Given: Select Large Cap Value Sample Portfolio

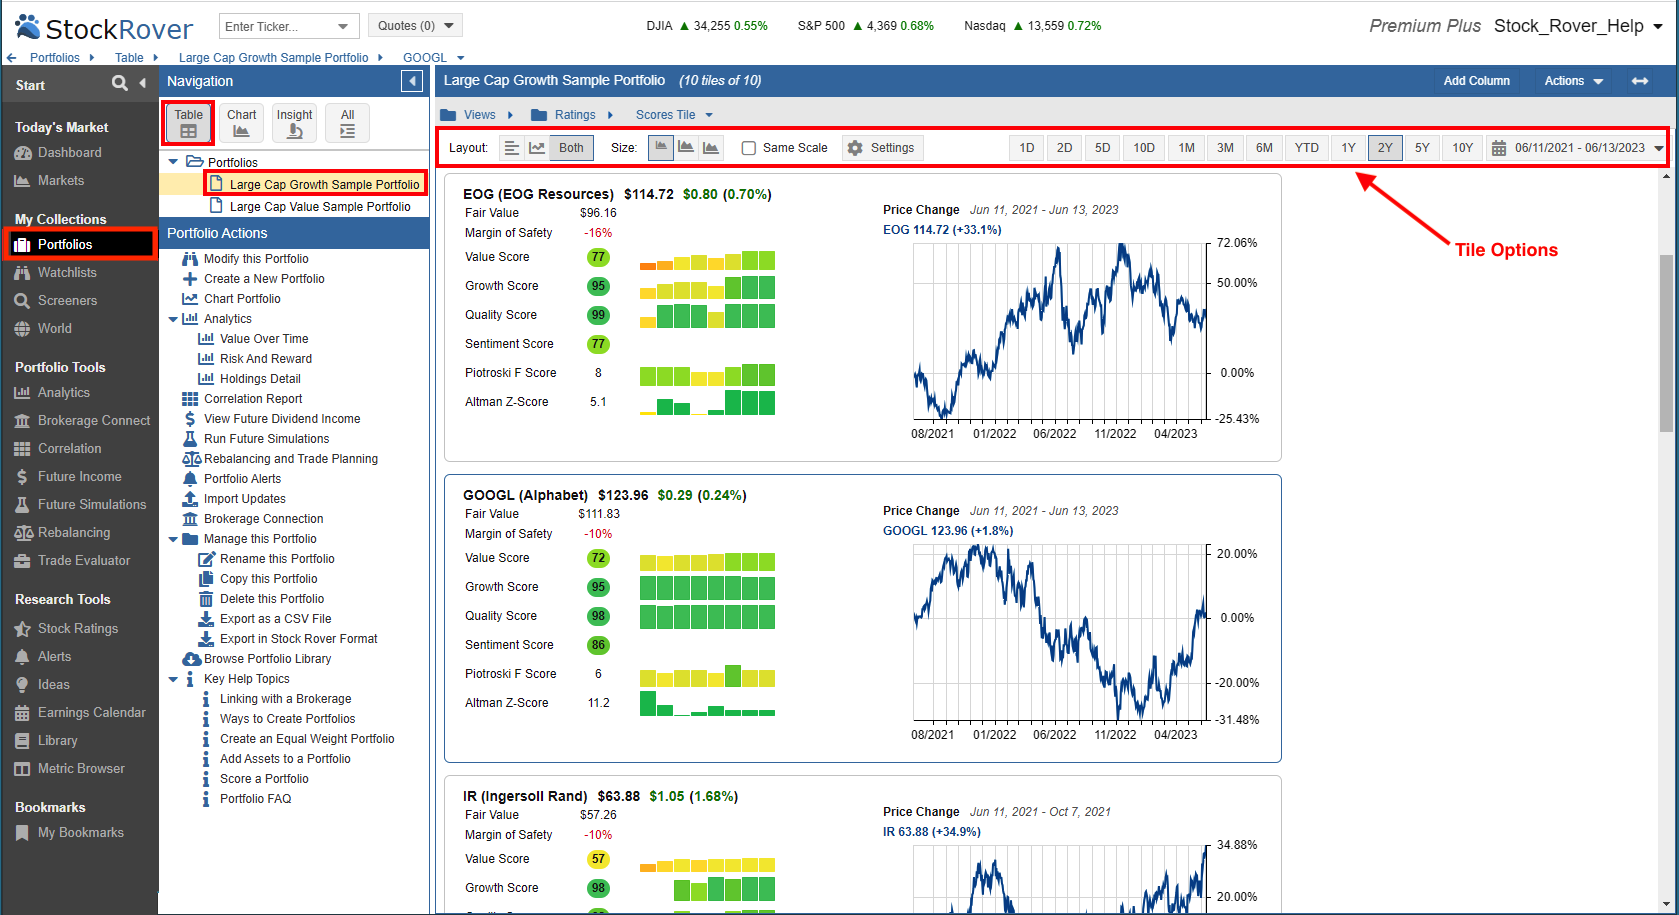Looking at the screenshot, I should tap(320, 206).
